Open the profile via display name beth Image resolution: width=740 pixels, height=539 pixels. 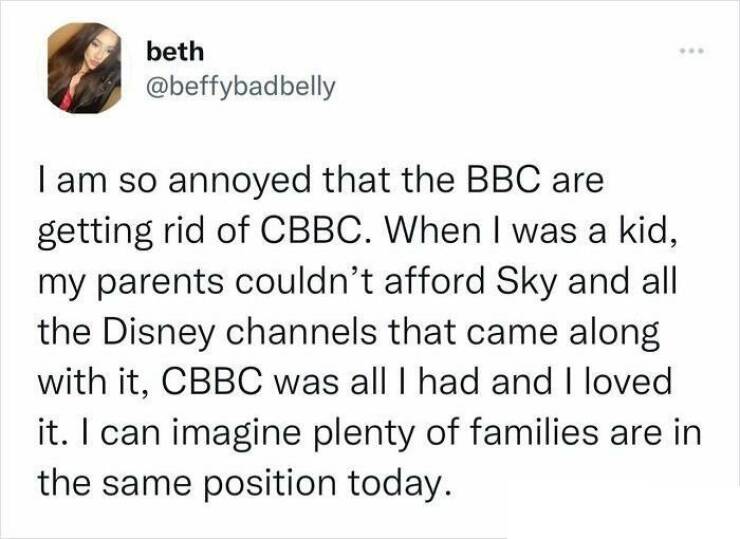pyautogui.click(x=173, y=49)
